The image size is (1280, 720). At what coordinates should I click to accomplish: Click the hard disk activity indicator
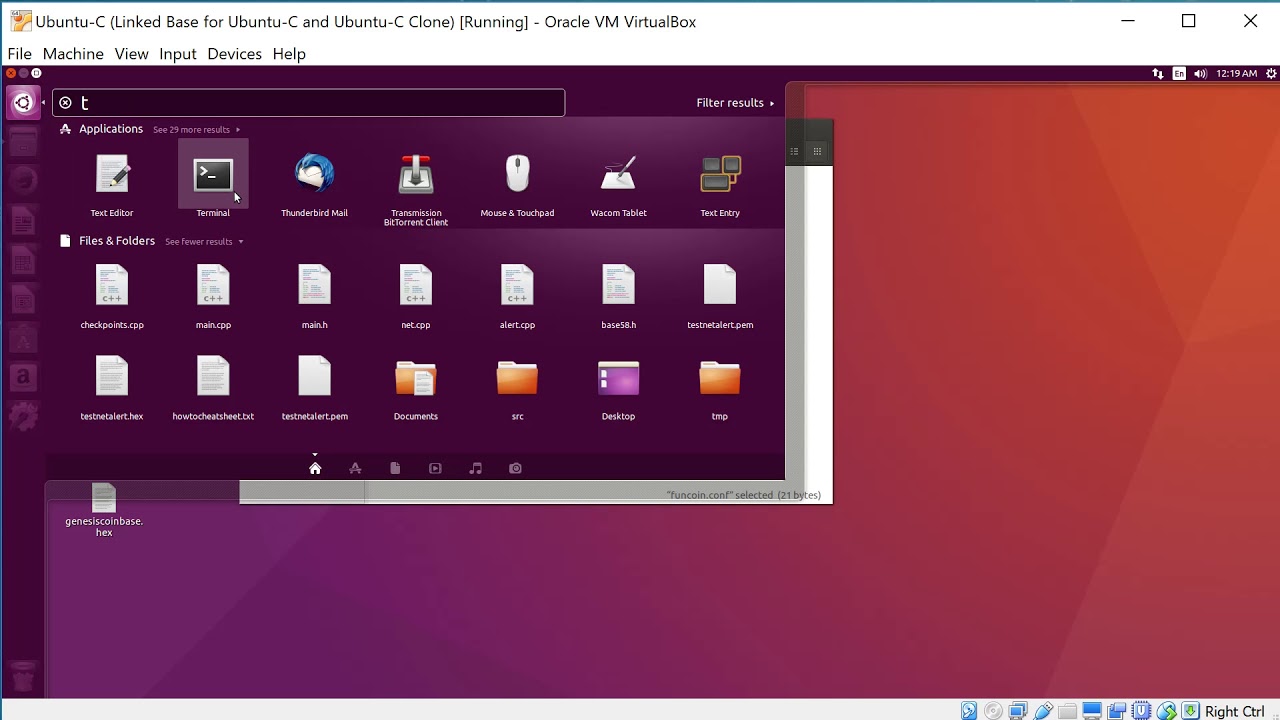click(x=969, y=711)
